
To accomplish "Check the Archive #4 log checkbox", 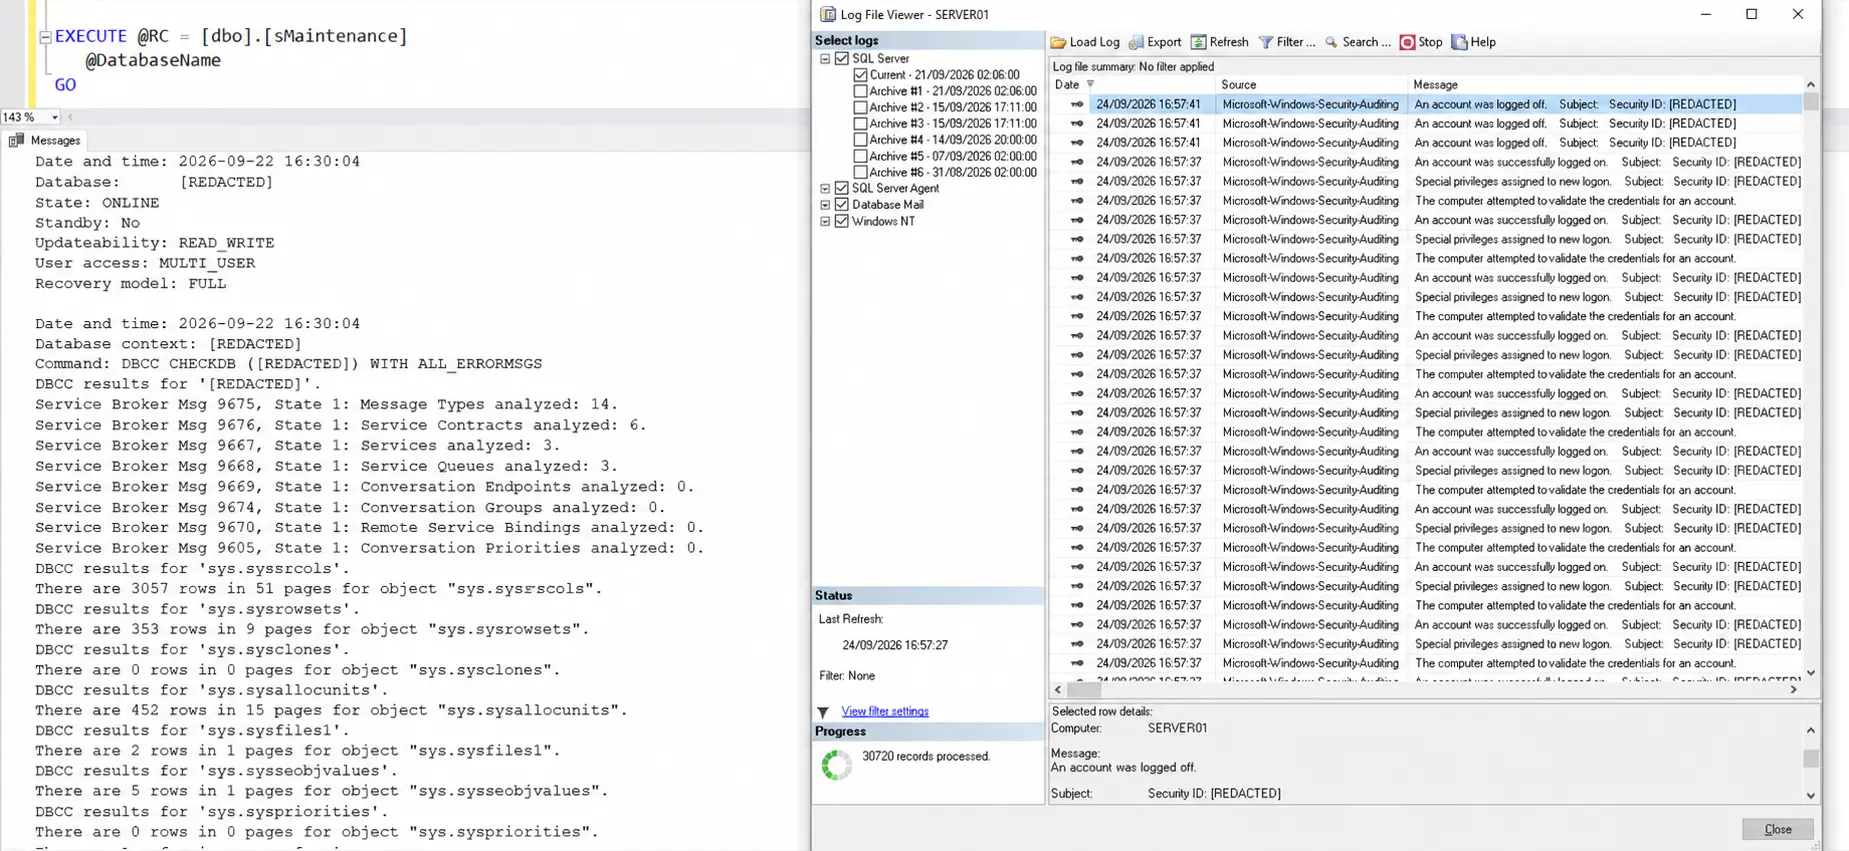I will click(860, 140).
